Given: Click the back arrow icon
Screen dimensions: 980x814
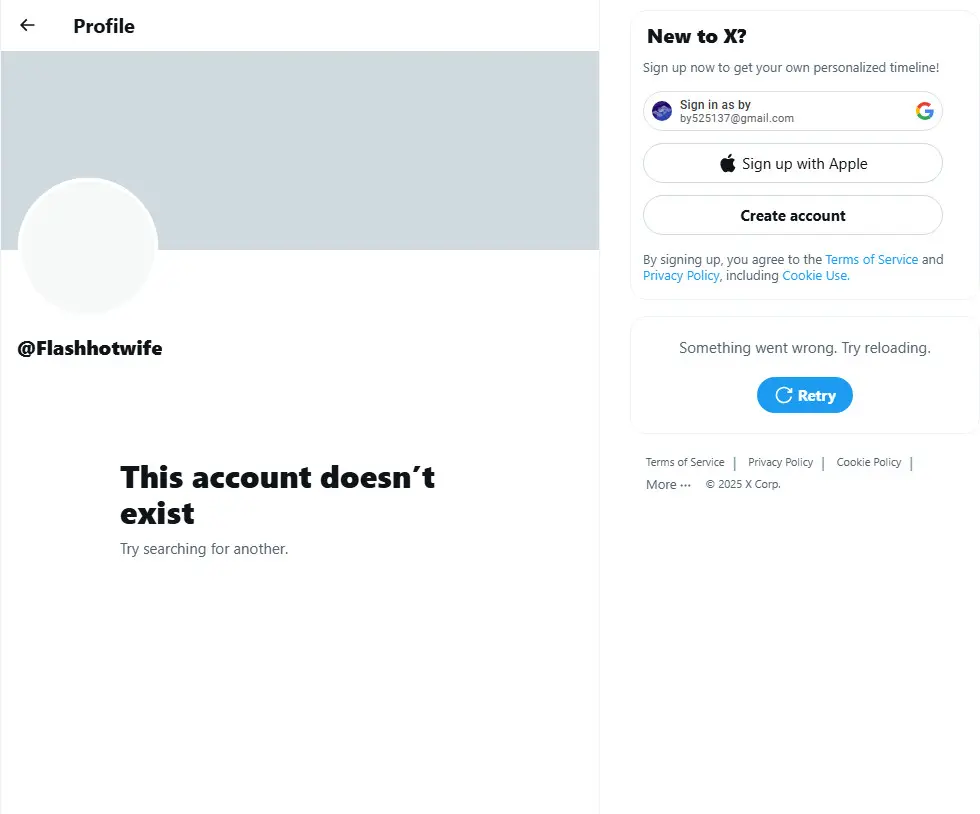Looking at the screenshot, I should pyautogui.click(x=27, y=25).
